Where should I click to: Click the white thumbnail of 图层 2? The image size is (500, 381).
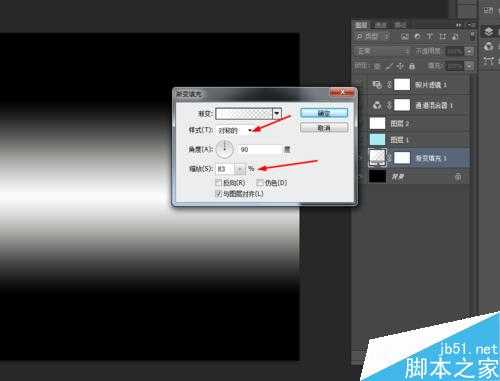(377, 123)
